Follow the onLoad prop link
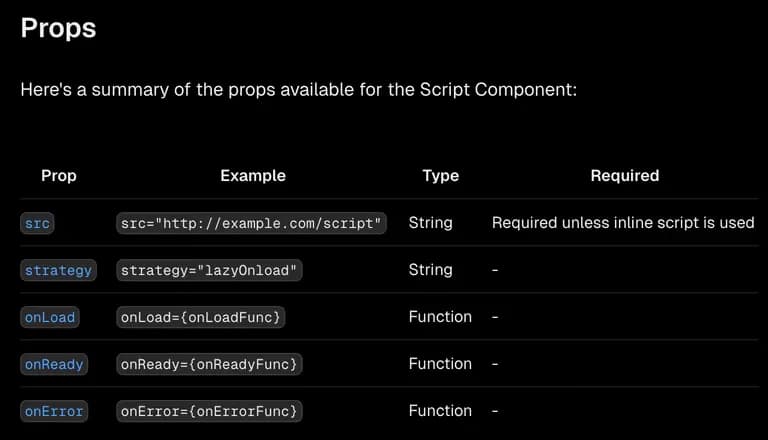This screenshot has height=440, width=768. 50,317
